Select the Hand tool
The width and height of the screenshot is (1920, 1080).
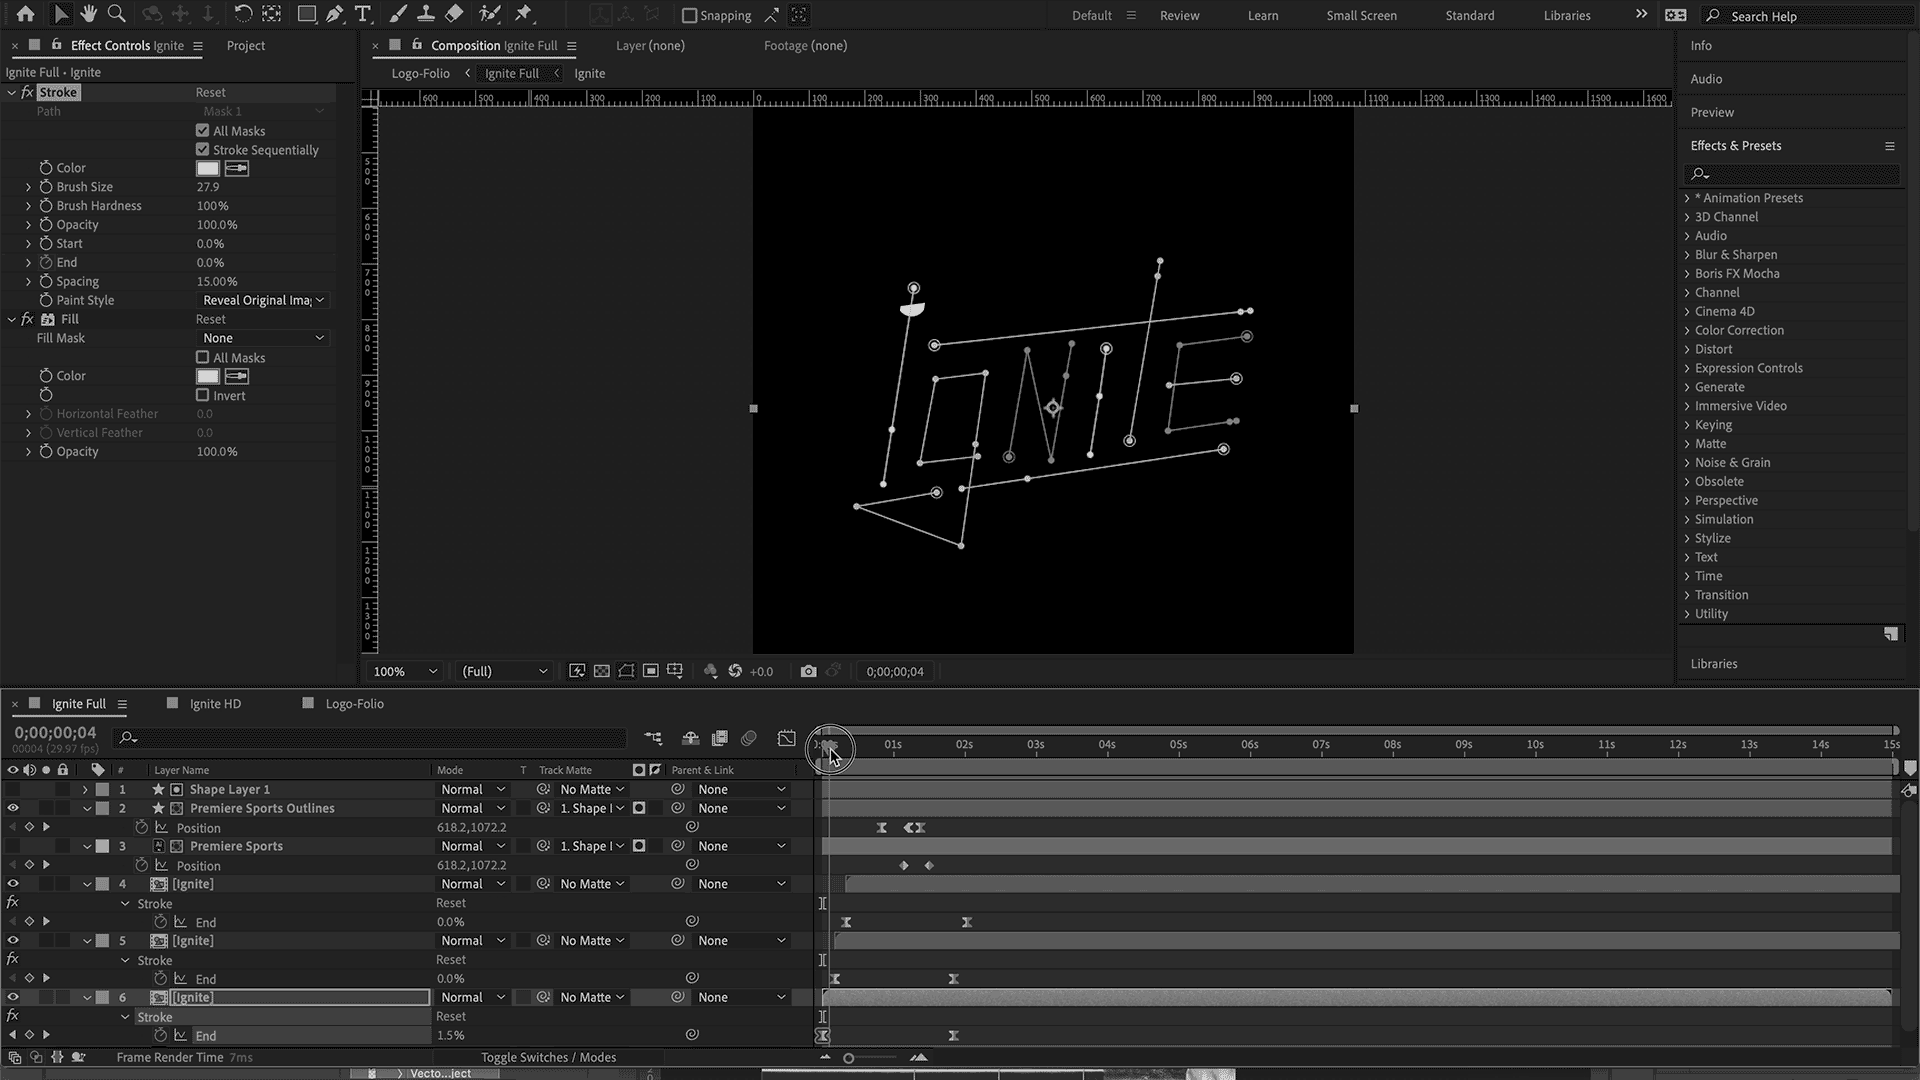(x=88, y=14)
